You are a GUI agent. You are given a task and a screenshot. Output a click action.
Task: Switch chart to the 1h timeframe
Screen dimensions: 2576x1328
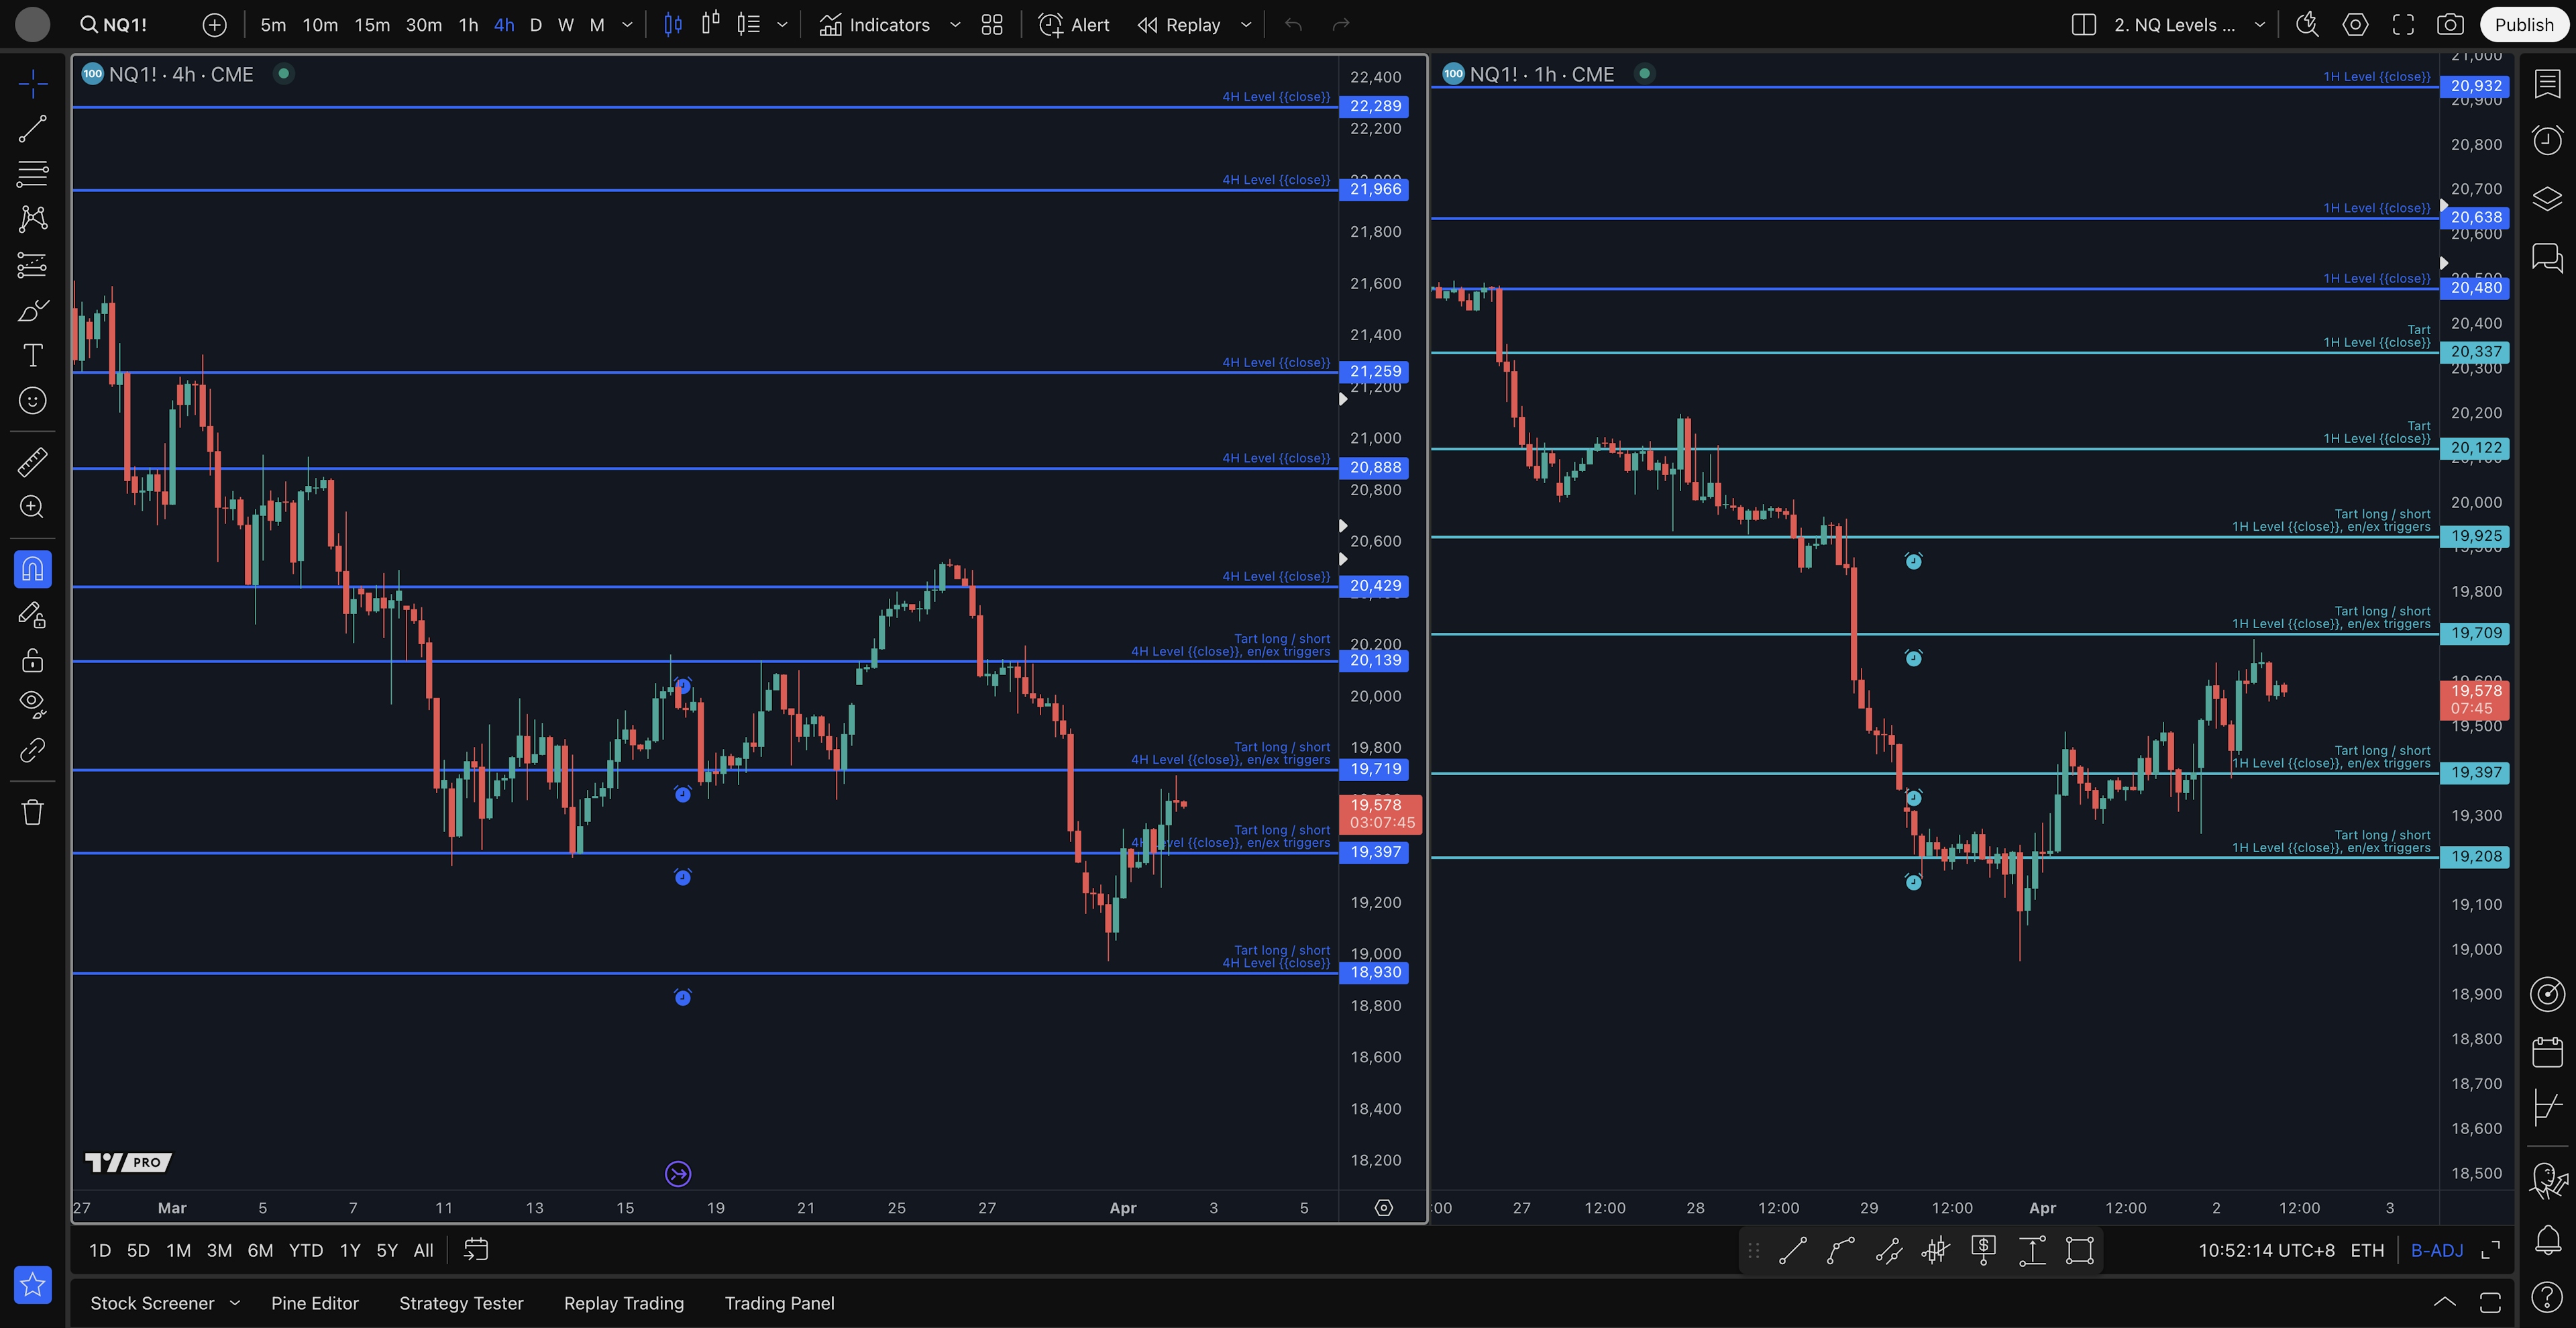tap(468, 25)
